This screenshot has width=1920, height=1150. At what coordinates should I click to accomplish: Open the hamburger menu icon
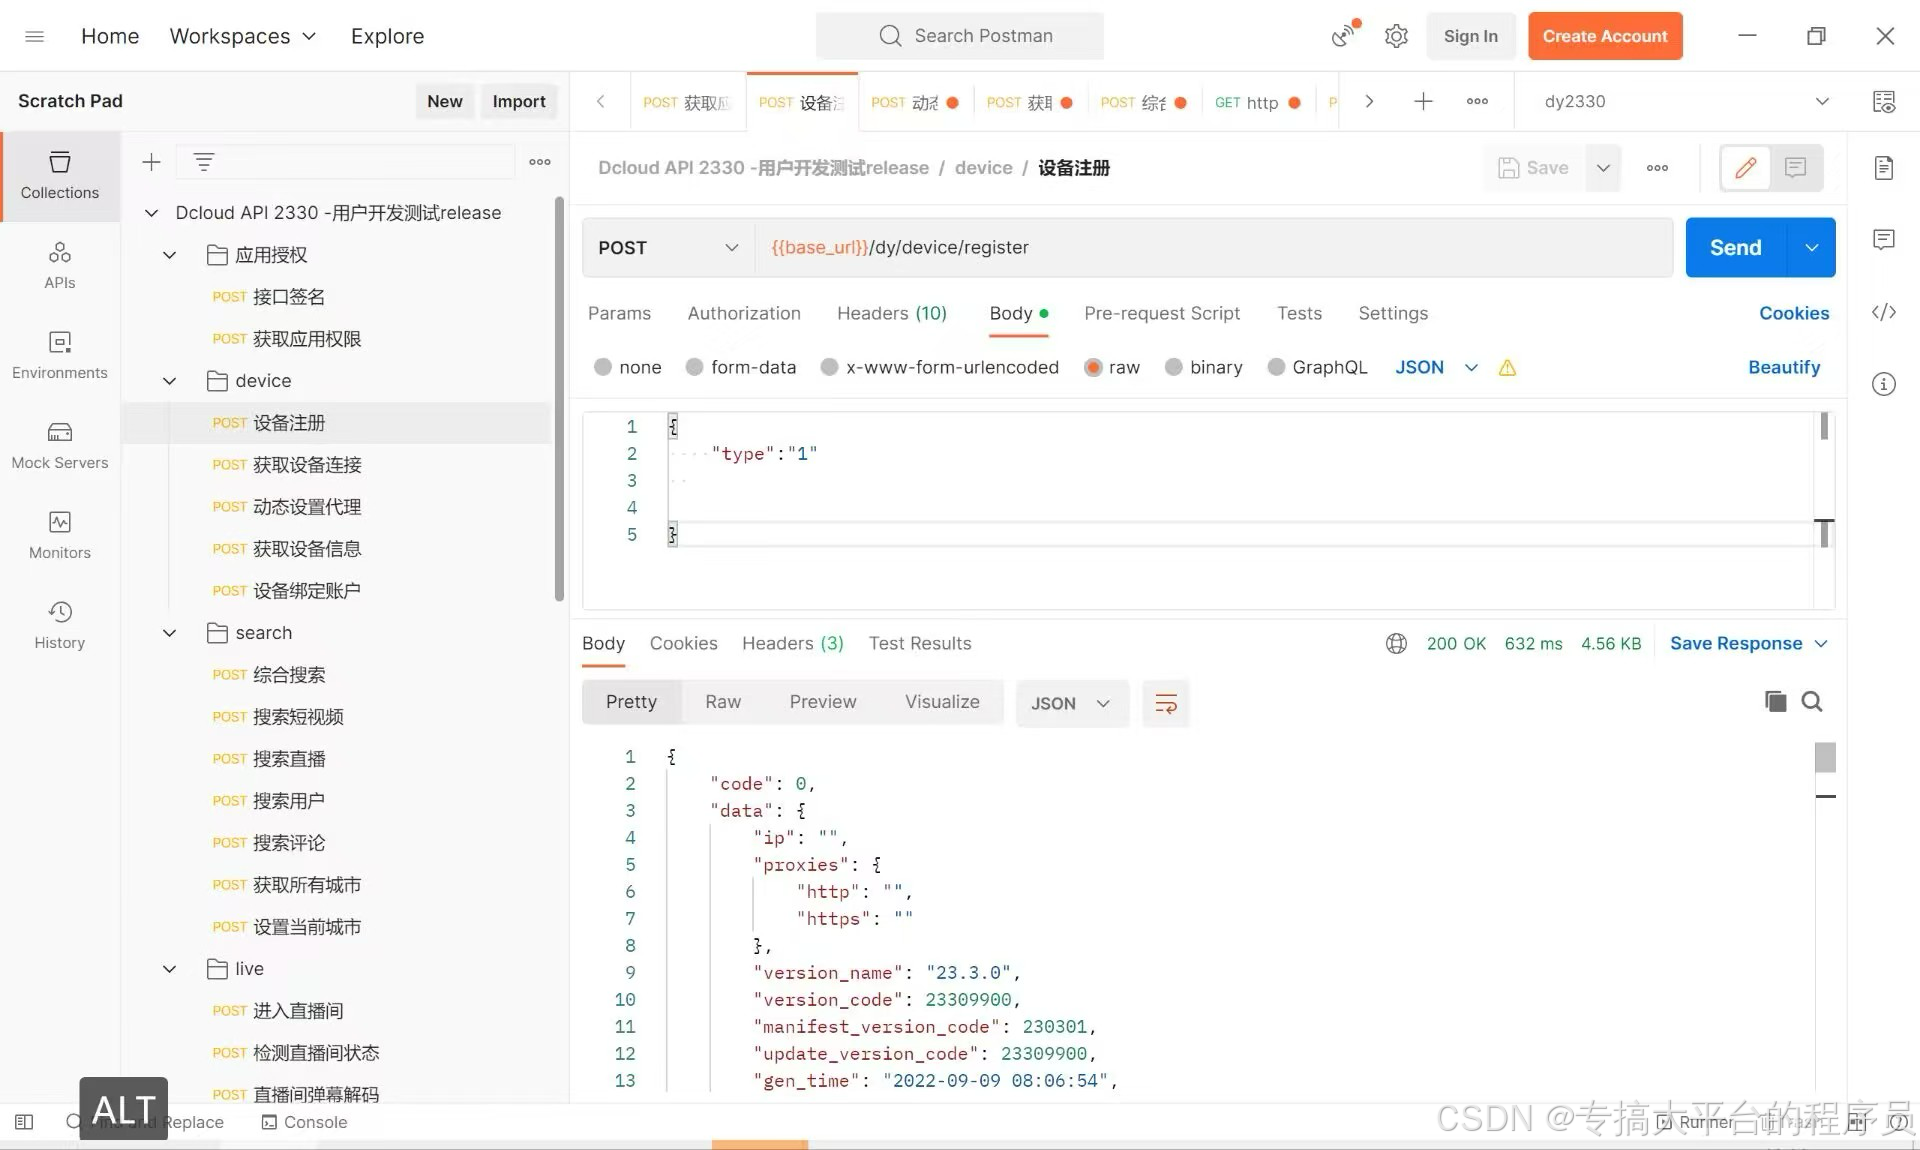34,36
